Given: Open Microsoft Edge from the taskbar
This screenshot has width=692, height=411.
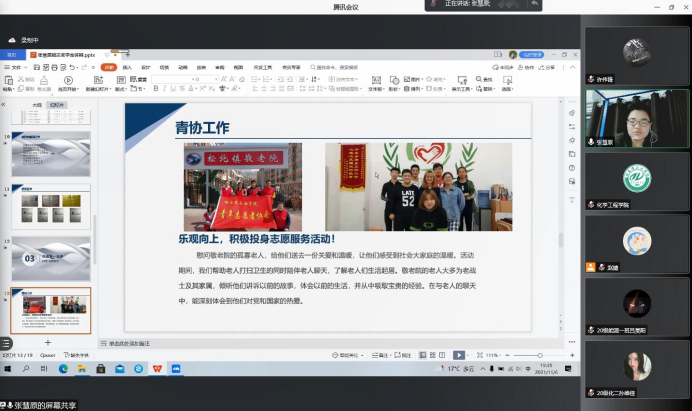Looking at the screenshot, I should [x=63, y=369].
